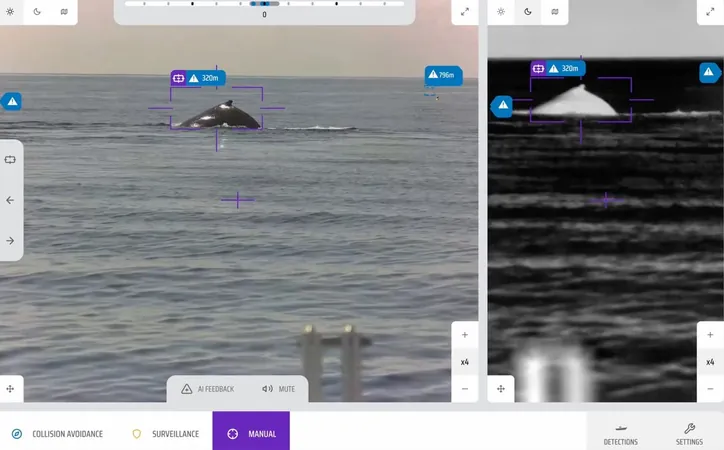This screenshot has width=724, height=450.
Task: Click the target lock icon in left sidebar
Action: (x=10, y=160)
